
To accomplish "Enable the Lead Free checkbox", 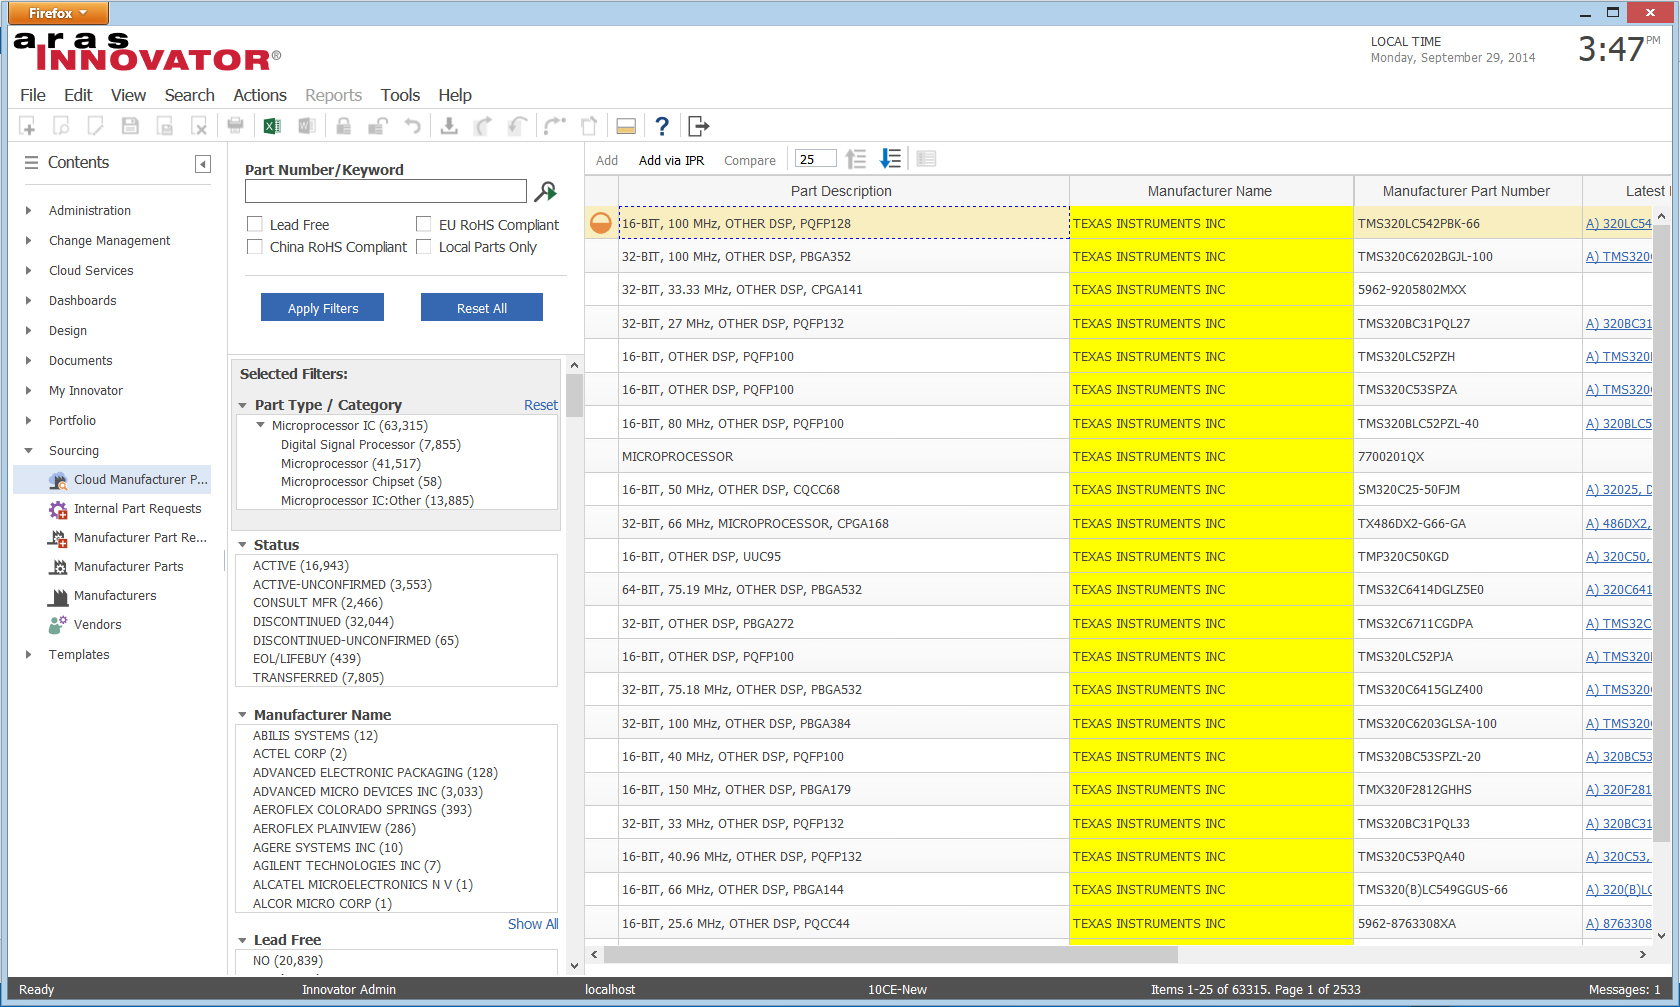I will point(255,224).
